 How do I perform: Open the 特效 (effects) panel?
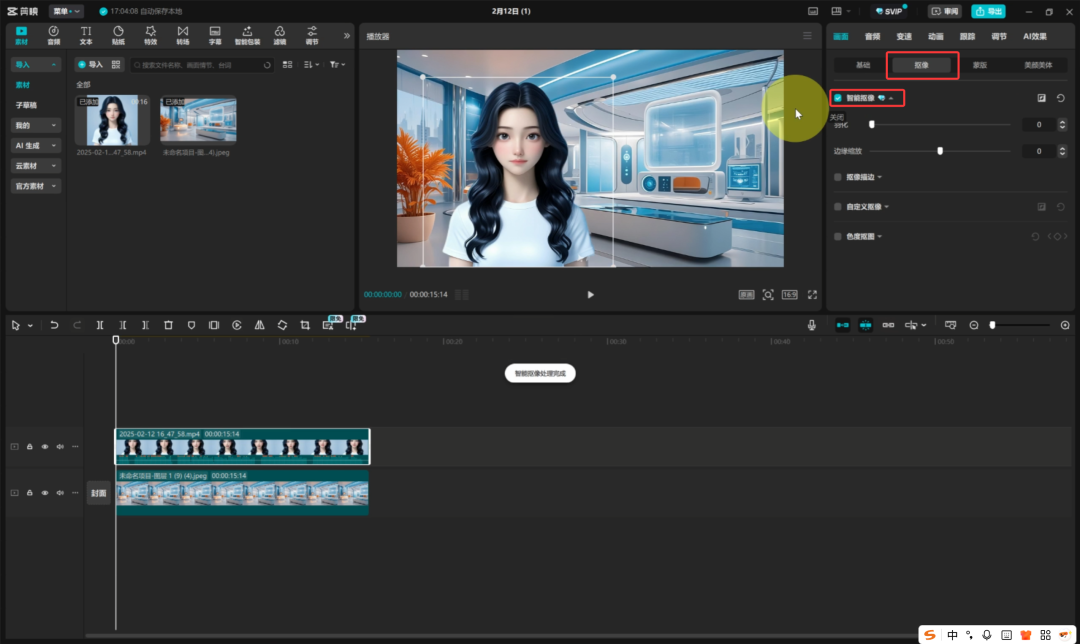pos(150,35)
